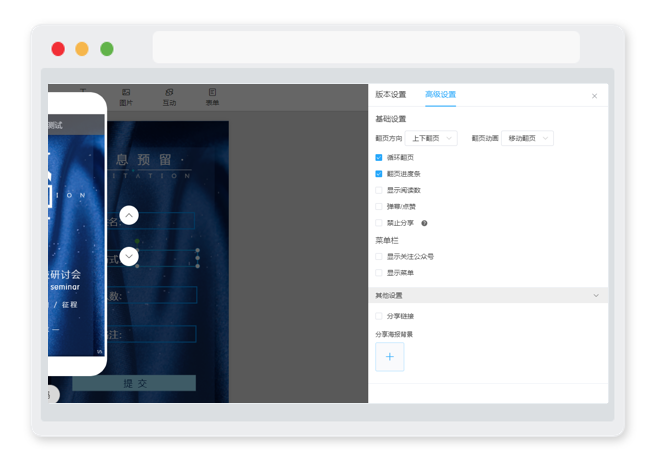Screen dimensions: 660x460
Task: Click the 表单 form tool icon
Action: [212, 97]
